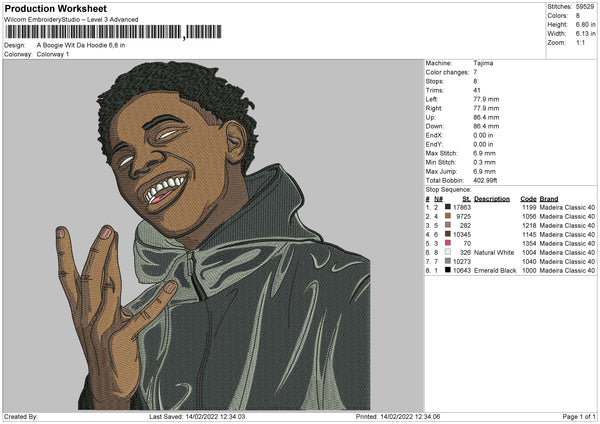This screenshot has height=424, width=600.
Task: Pick the color swatch in the code 1218 row
Action: coord(448,225)
